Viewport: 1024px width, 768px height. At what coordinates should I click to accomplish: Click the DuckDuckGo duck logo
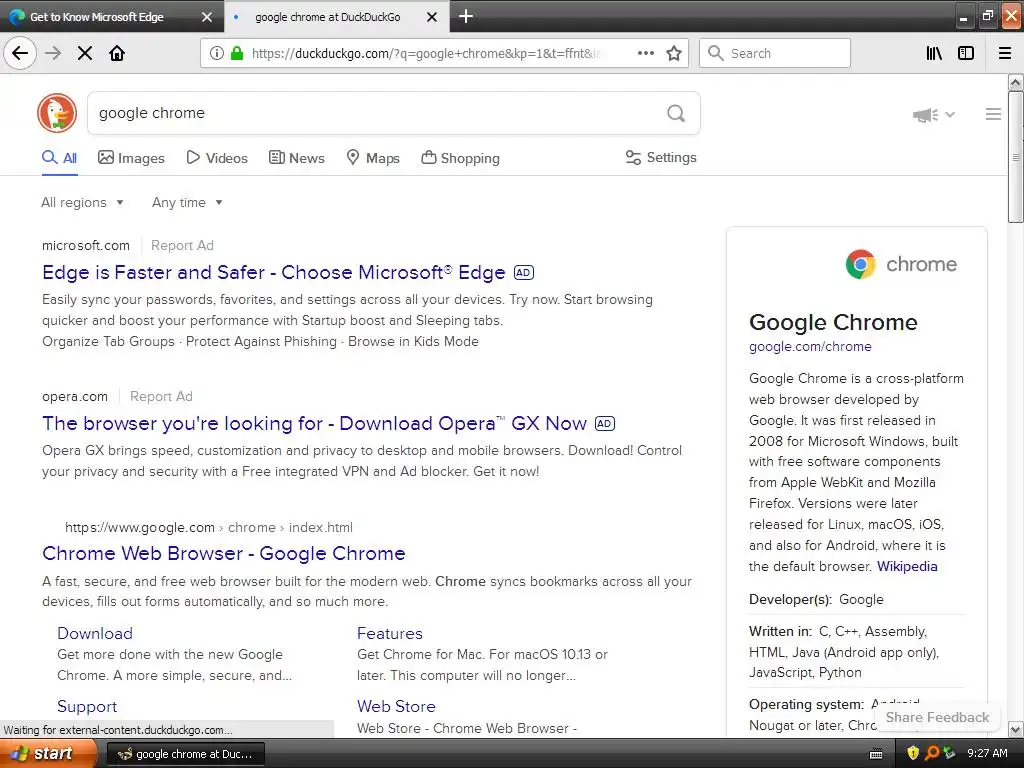pos(57,113)
